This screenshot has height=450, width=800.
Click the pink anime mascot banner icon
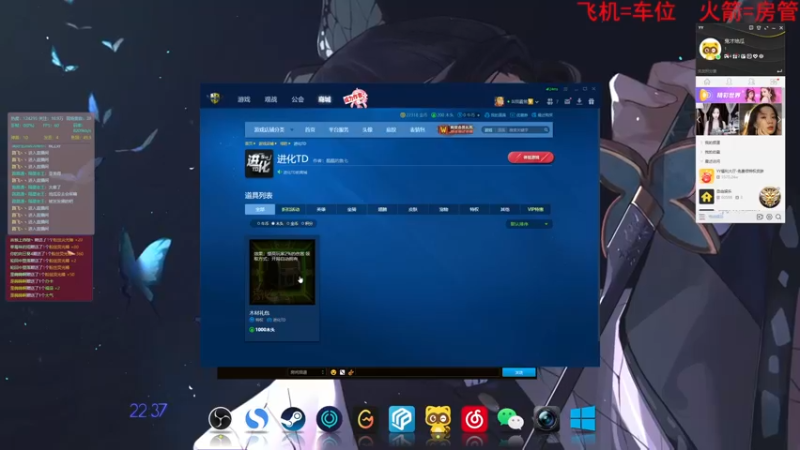click(x=355, y=98)
